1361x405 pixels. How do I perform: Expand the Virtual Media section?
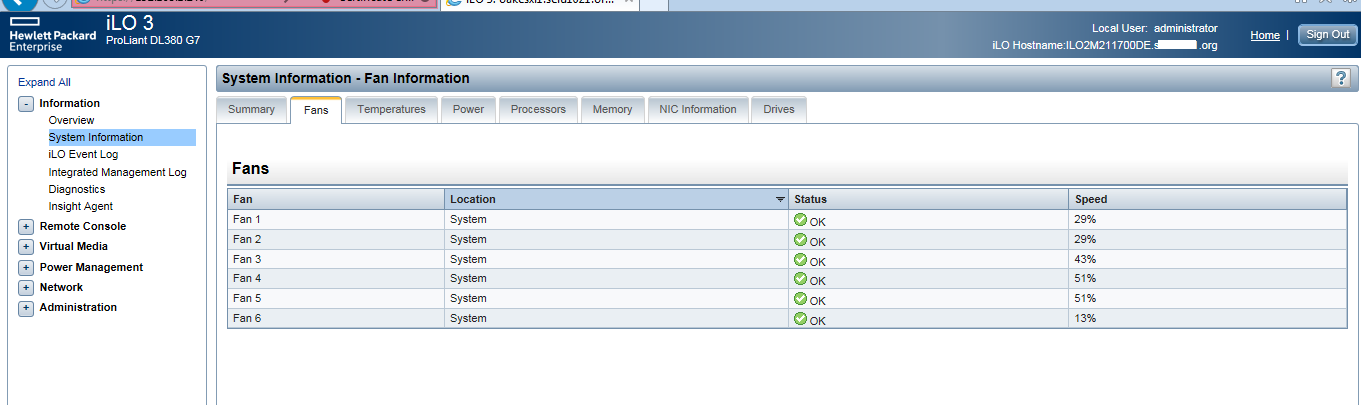(26, 247)
